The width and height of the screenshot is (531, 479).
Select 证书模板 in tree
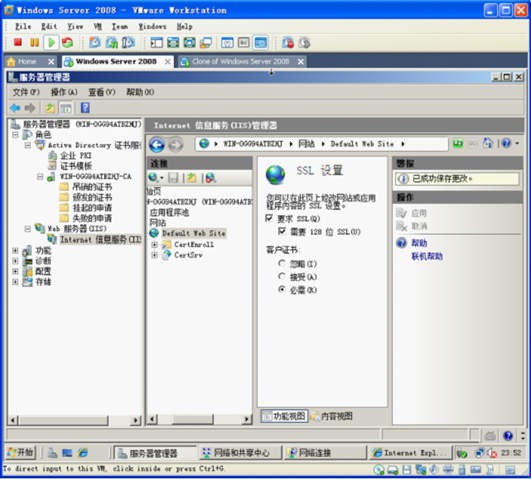(70, 166)
